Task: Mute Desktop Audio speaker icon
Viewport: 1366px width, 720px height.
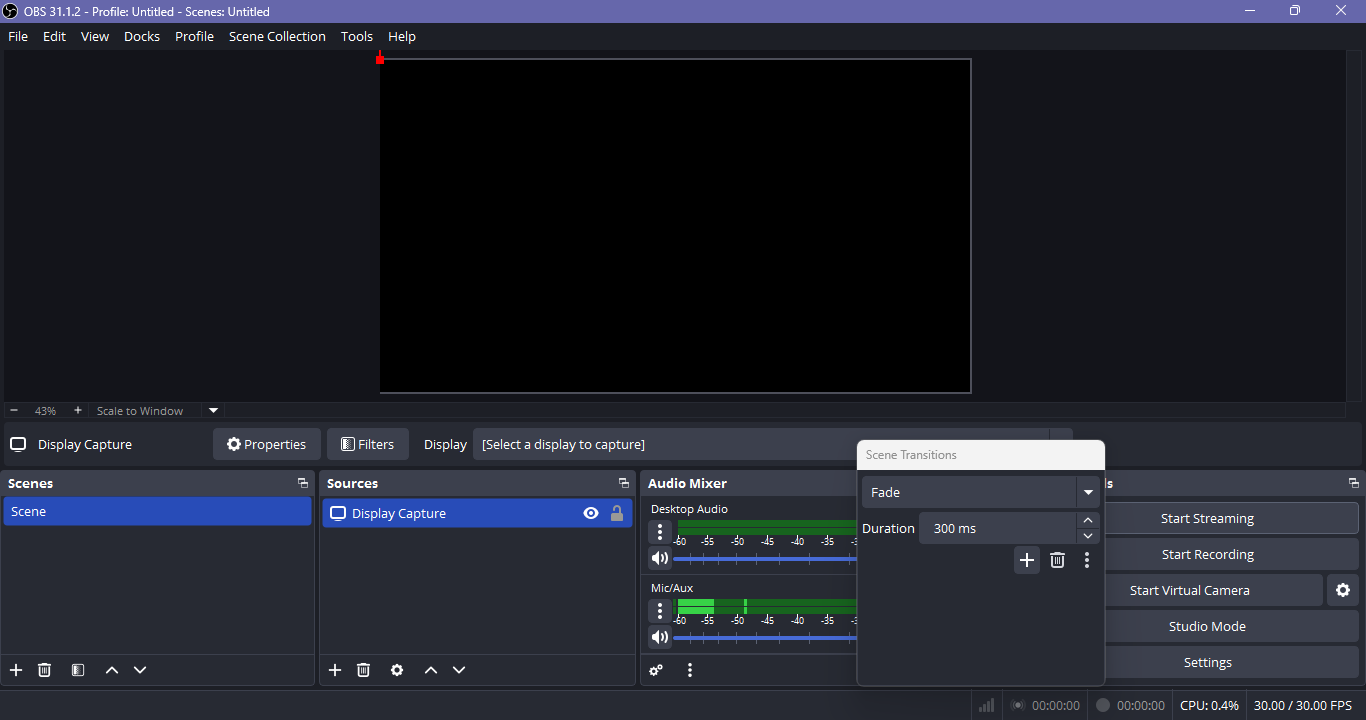Action: point(660,558)
